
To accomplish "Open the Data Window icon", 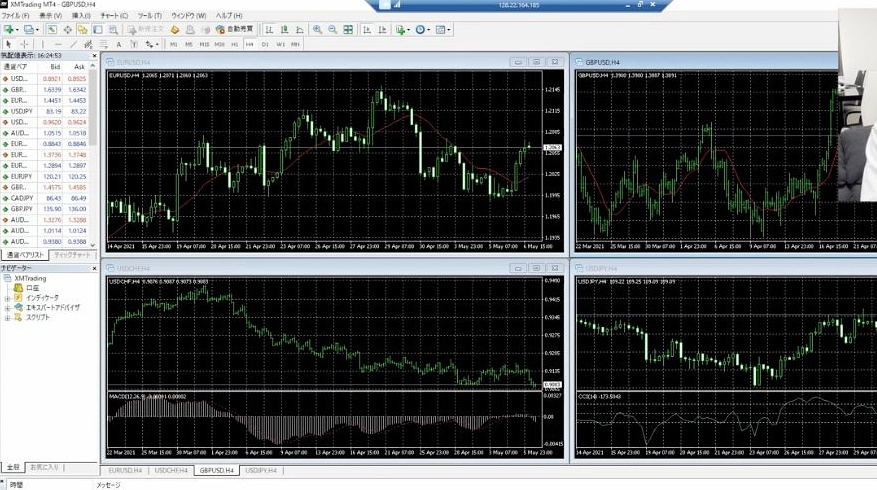I will coord(68,29).
